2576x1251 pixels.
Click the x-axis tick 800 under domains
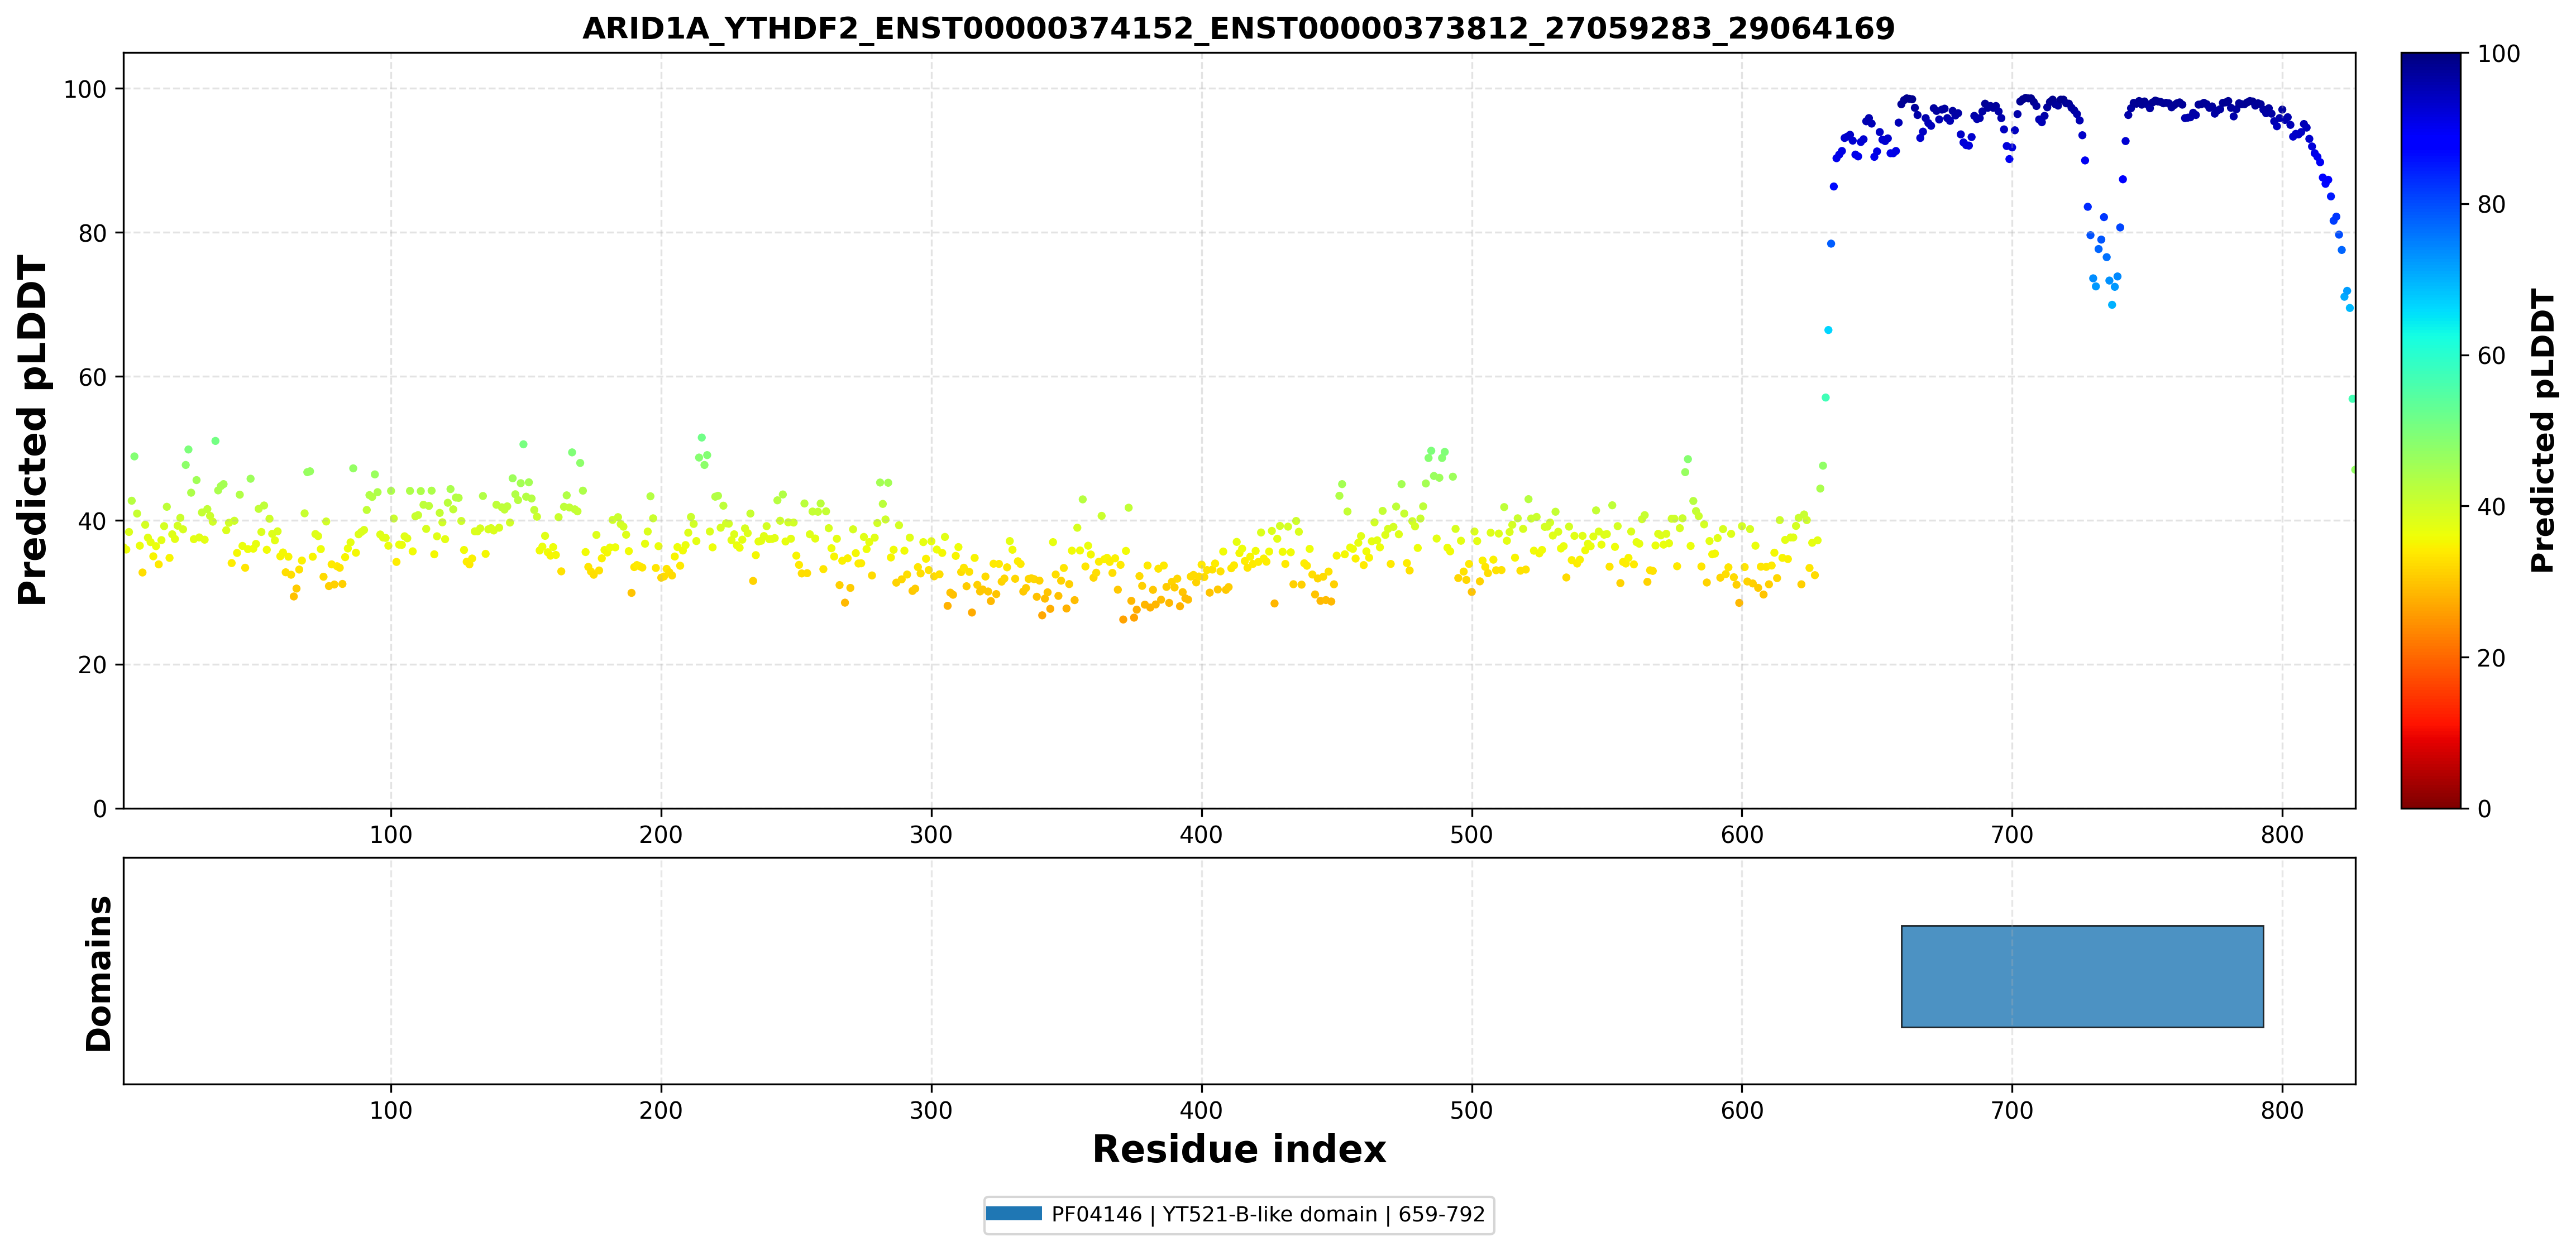2282,1110
